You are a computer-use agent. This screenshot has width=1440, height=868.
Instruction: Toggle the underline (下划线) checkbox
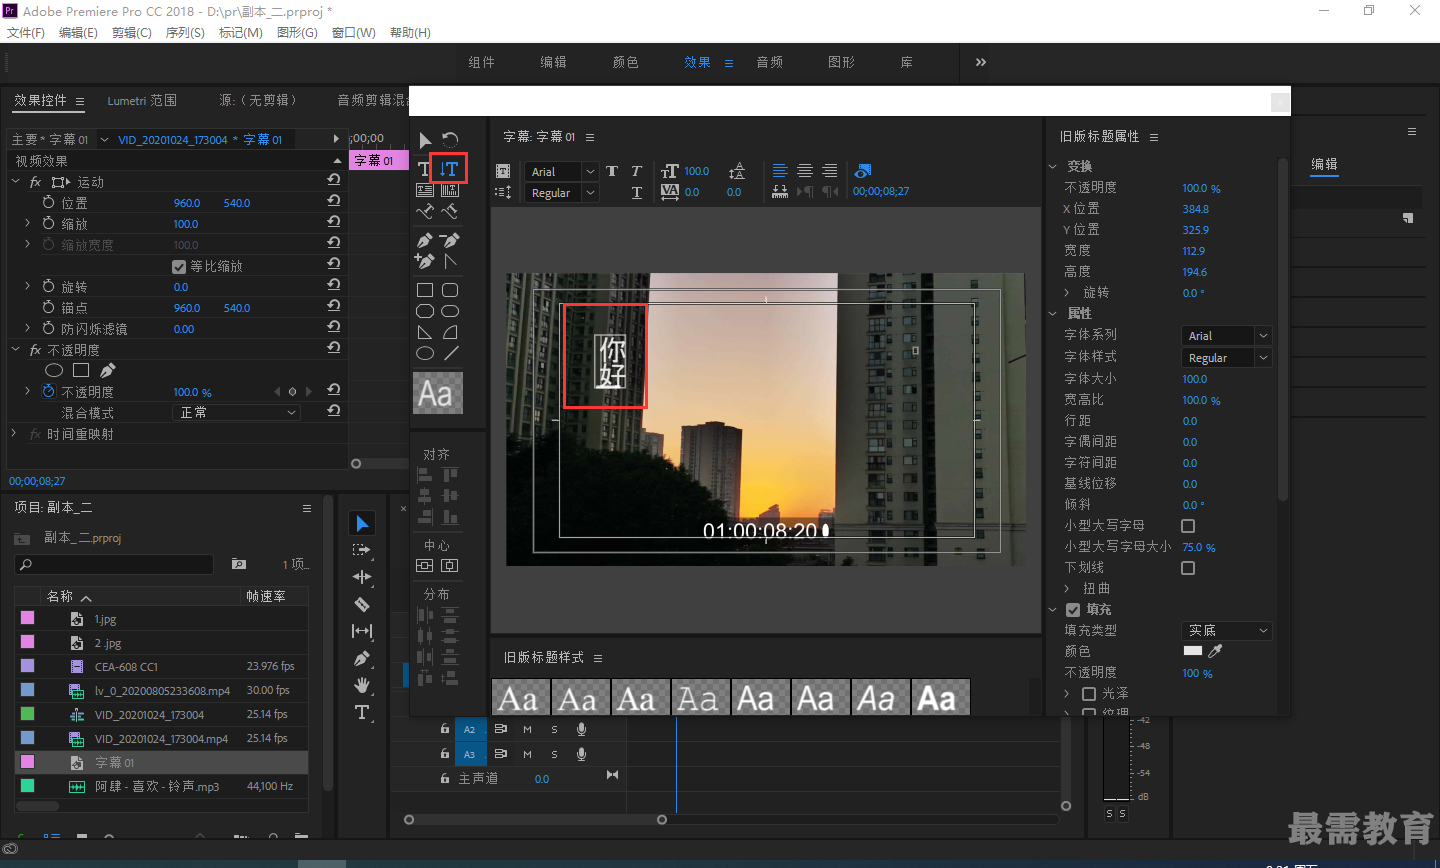click(x=1188, y=568)
